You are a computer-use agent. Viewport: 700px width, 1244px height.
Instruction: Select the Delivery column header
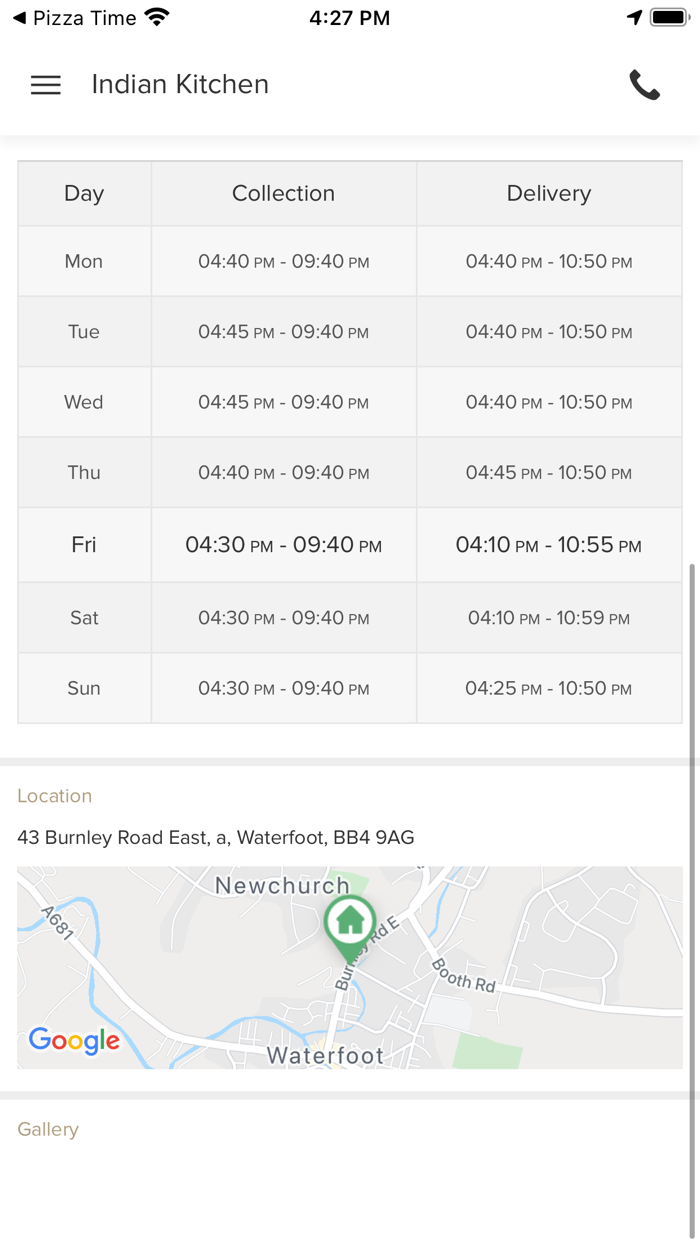pyautogui.click(x=548, y=193)
